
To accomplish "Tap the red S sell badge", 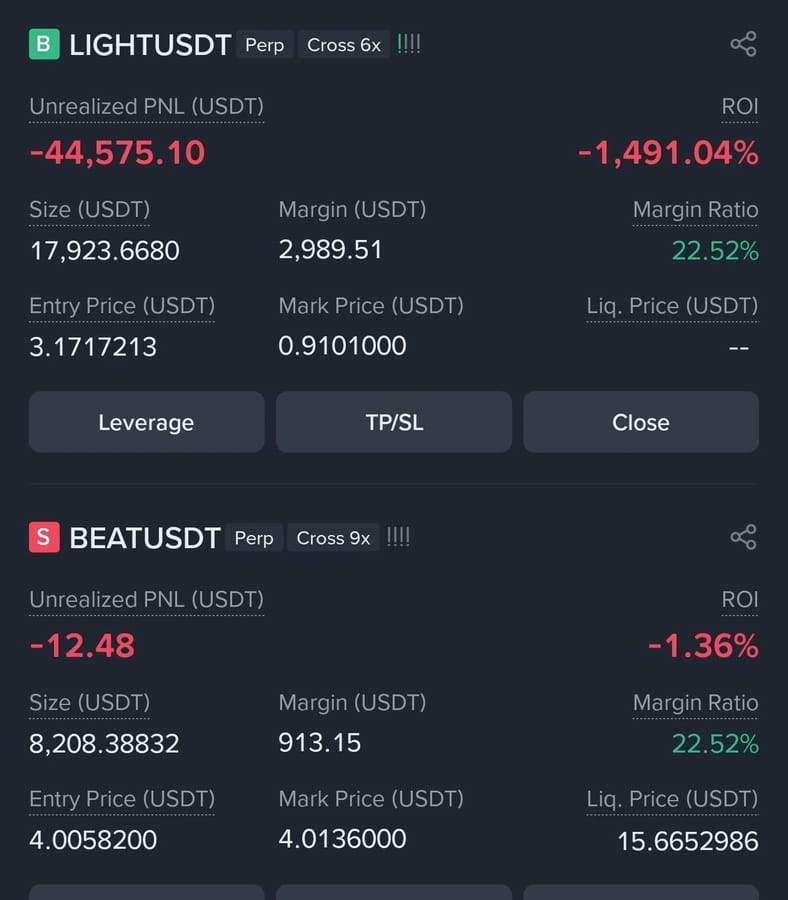I will click(x=44, y=537).
